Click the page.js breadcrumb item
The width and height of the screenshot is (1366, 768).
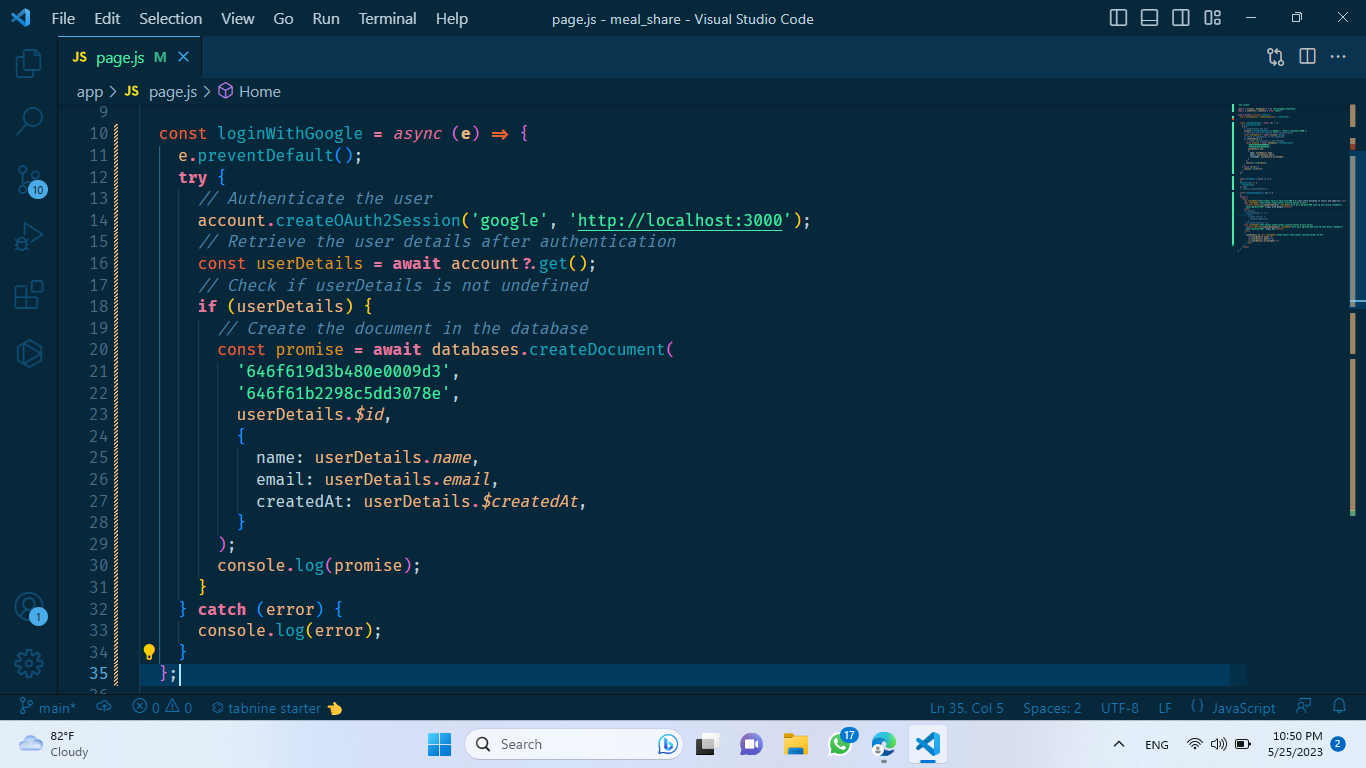[160, 91]
